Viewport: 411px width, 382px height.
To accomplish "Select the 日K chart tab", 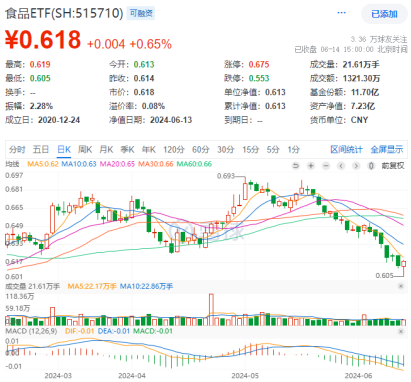I will pyautogui.click(x=64, y=149).
